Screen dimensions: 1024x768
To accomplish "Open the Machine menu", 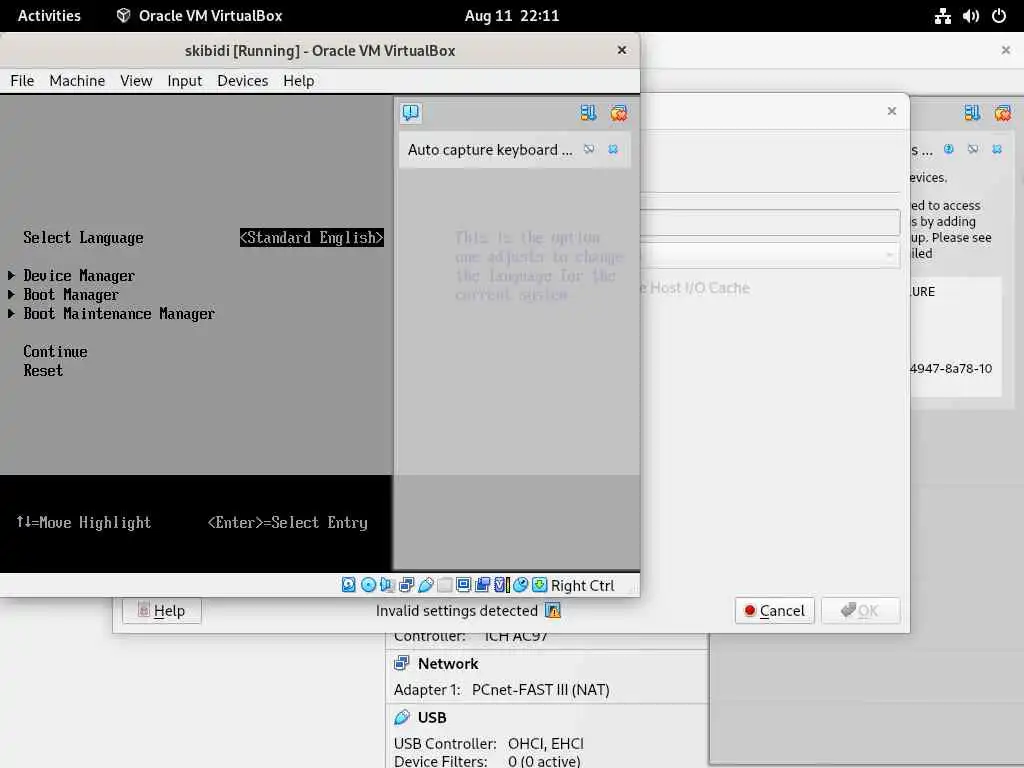I will pos(77,80).
